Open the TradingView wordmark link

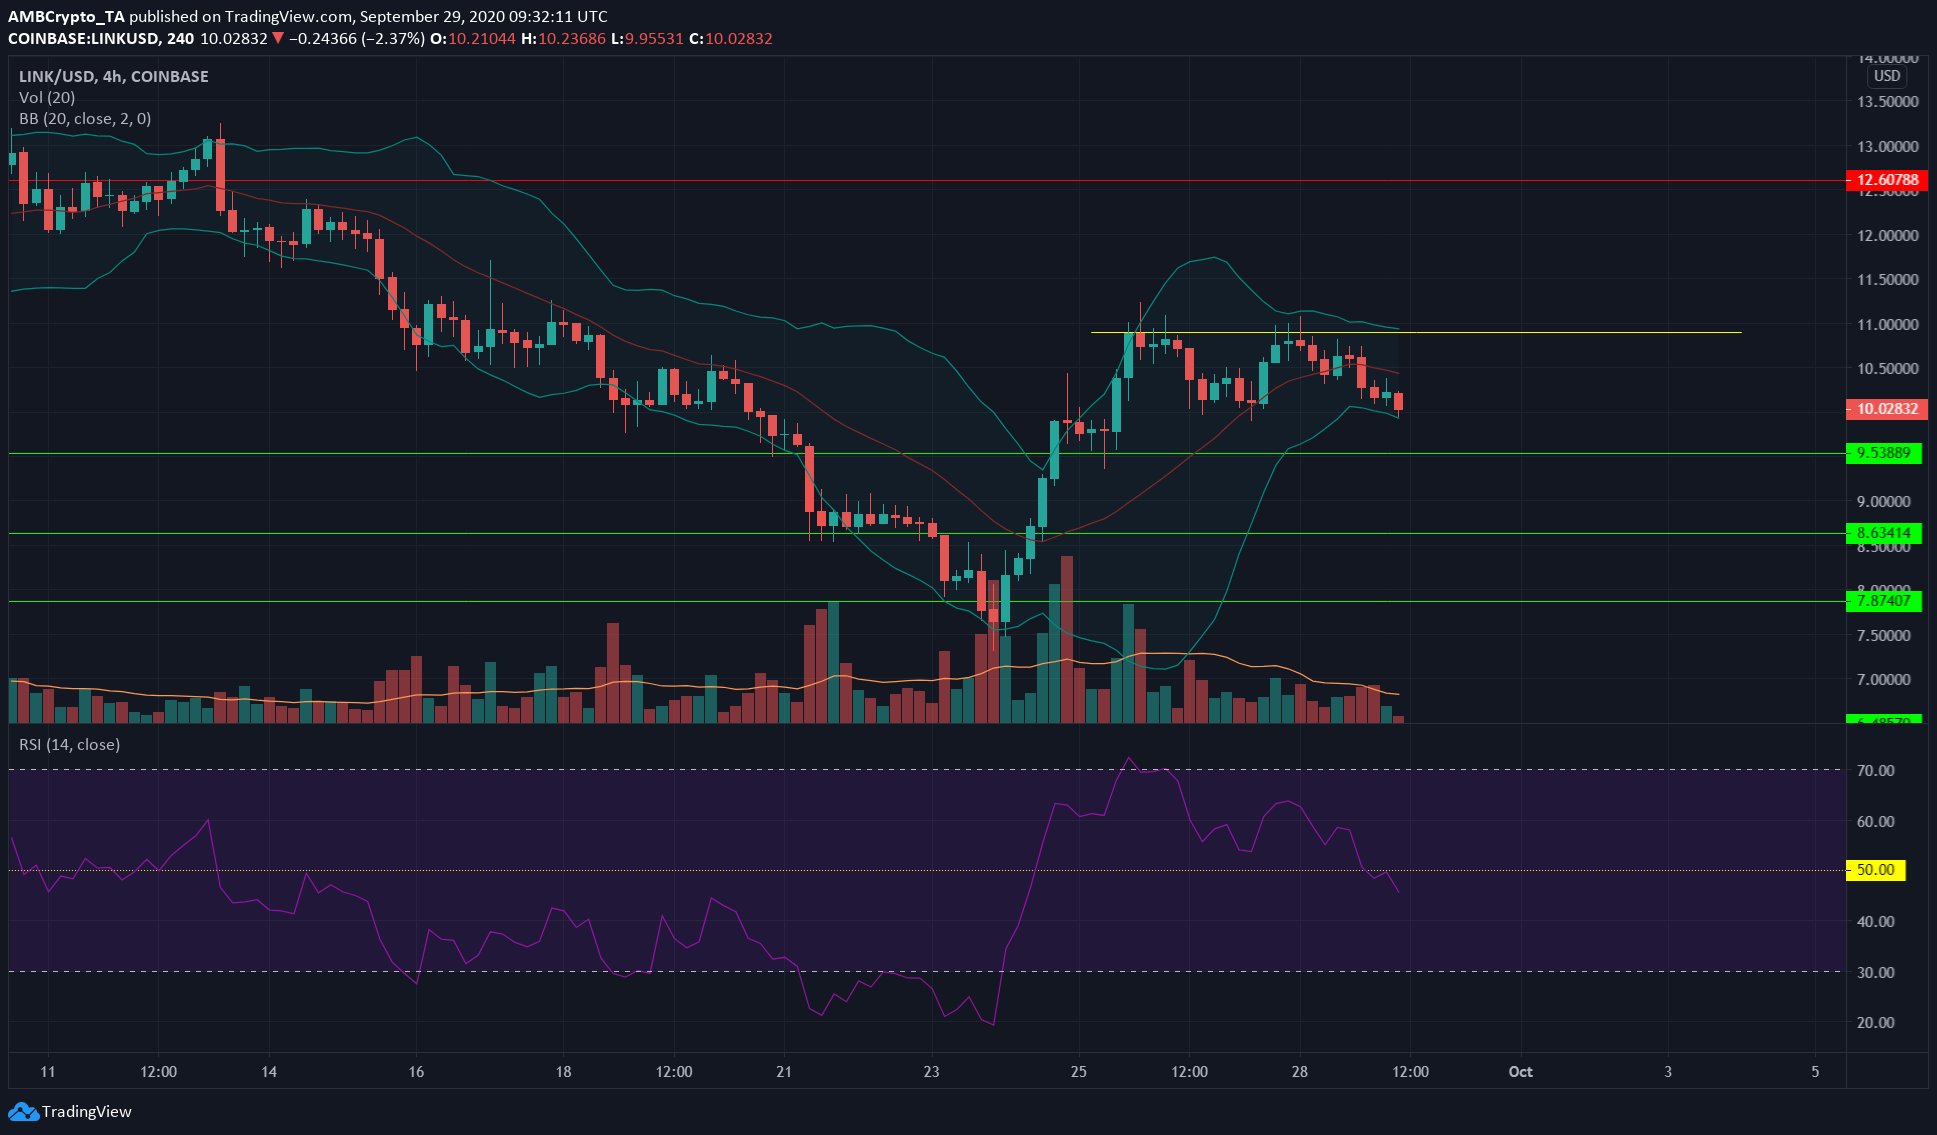[87, 1111]
